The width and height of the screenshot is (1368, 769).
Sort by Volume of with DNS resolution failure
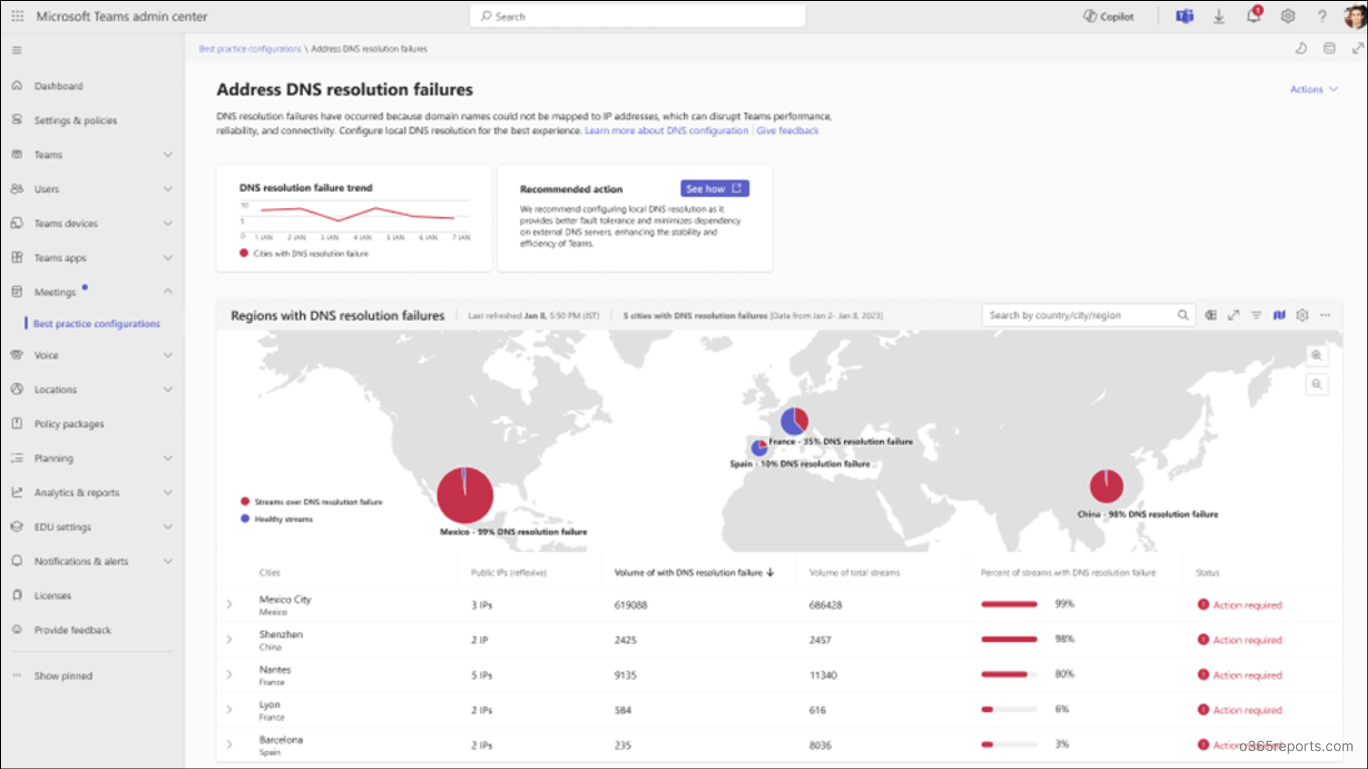pyautogui.click(x=694, y=573)
